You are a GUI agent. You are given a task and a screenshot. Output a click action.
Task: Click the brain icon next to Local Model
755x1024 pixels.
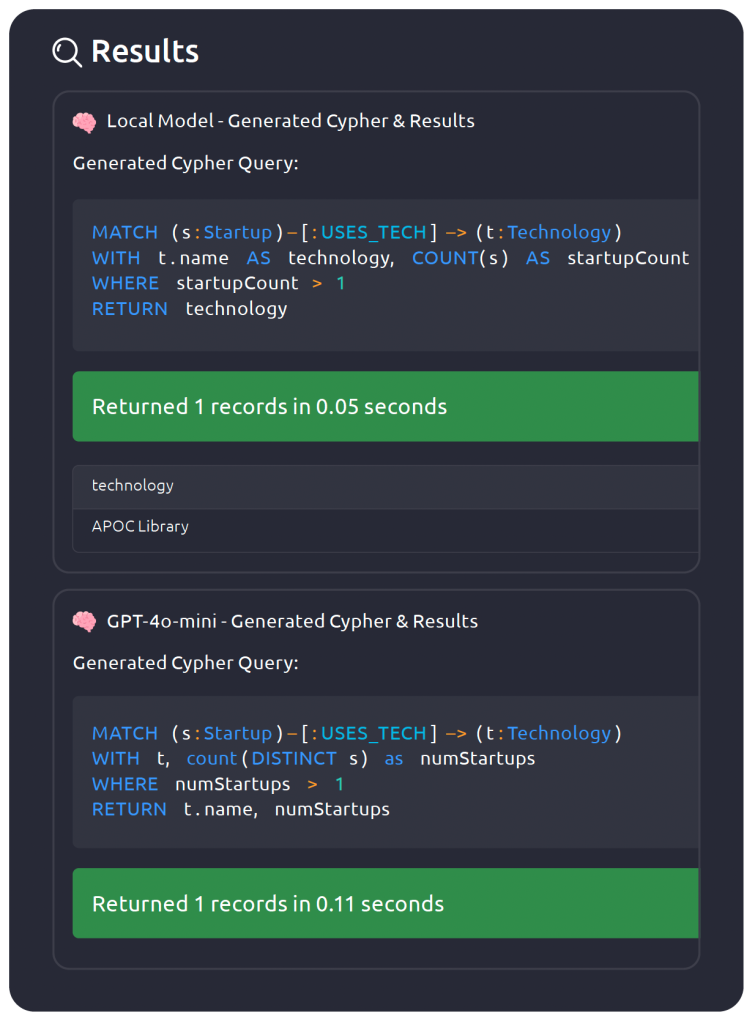84,122
